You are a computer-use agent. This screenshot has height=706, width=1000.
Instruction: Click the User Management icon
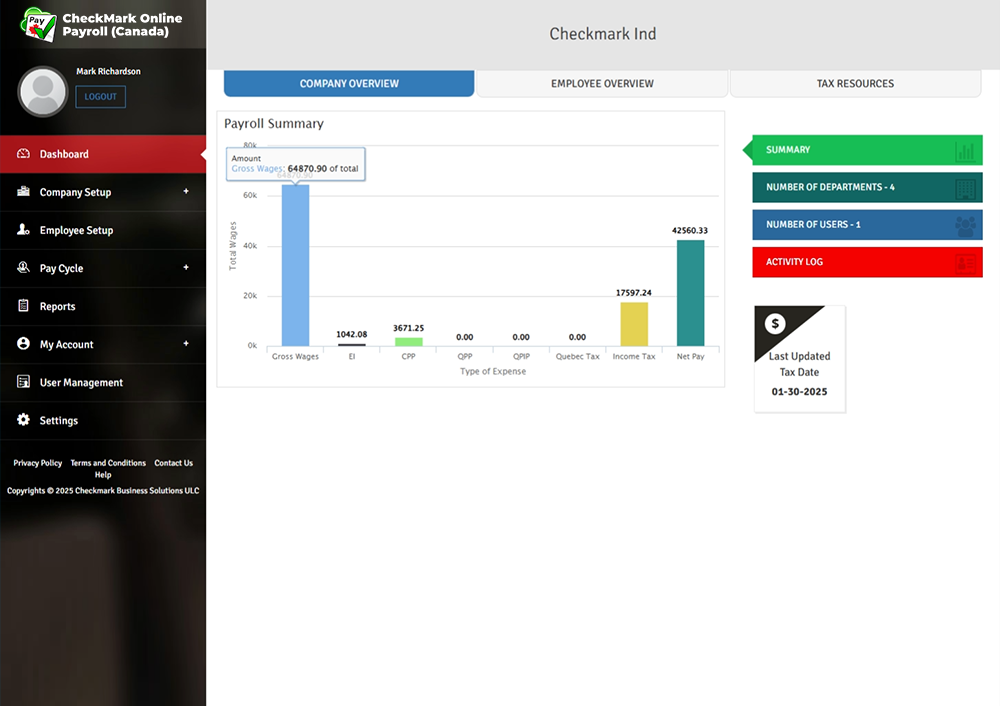coord(24,382)
